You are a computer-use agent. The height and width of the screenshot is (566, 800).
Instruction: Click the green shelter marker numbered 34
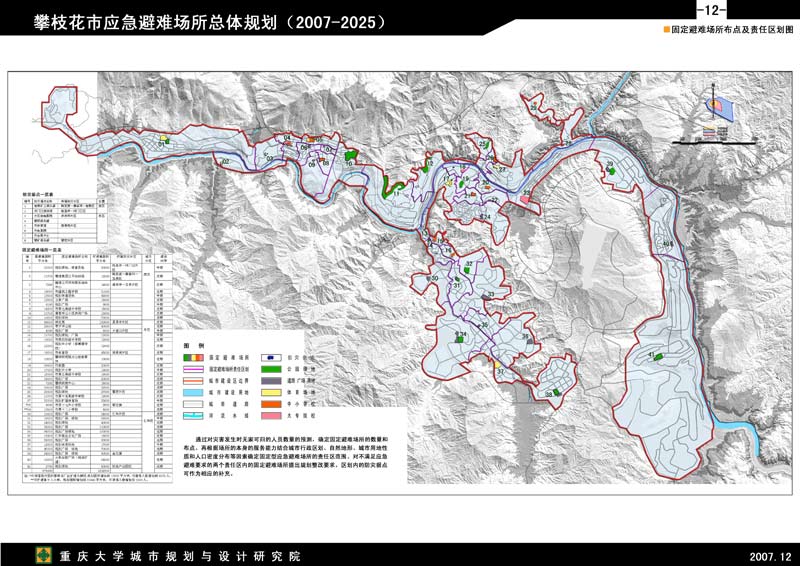[x=461, y=339]
